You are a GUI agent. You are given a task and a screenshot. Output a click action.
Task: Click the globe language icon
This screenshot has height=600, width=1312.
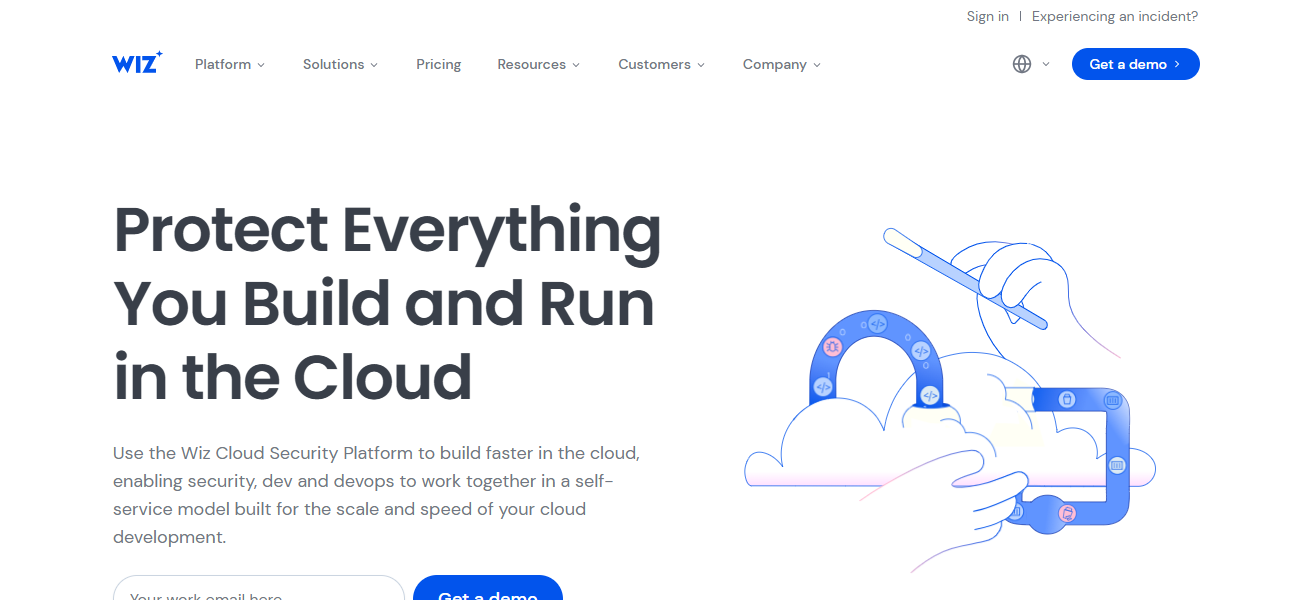[1021, 64]
